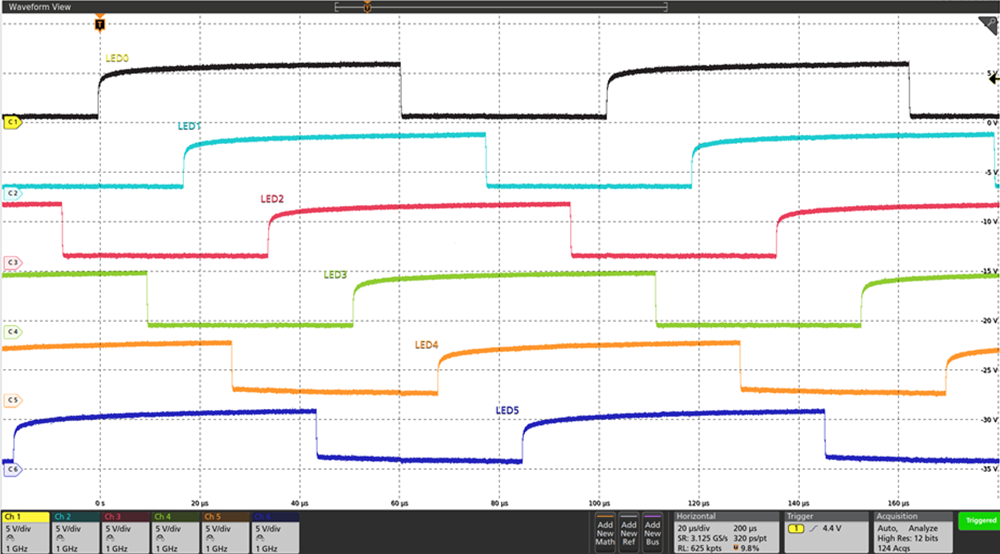Viewport: 1000px width, 554px height.
Task: Open the Ch 2 settings badge
Action: click(x=75, y=532)
